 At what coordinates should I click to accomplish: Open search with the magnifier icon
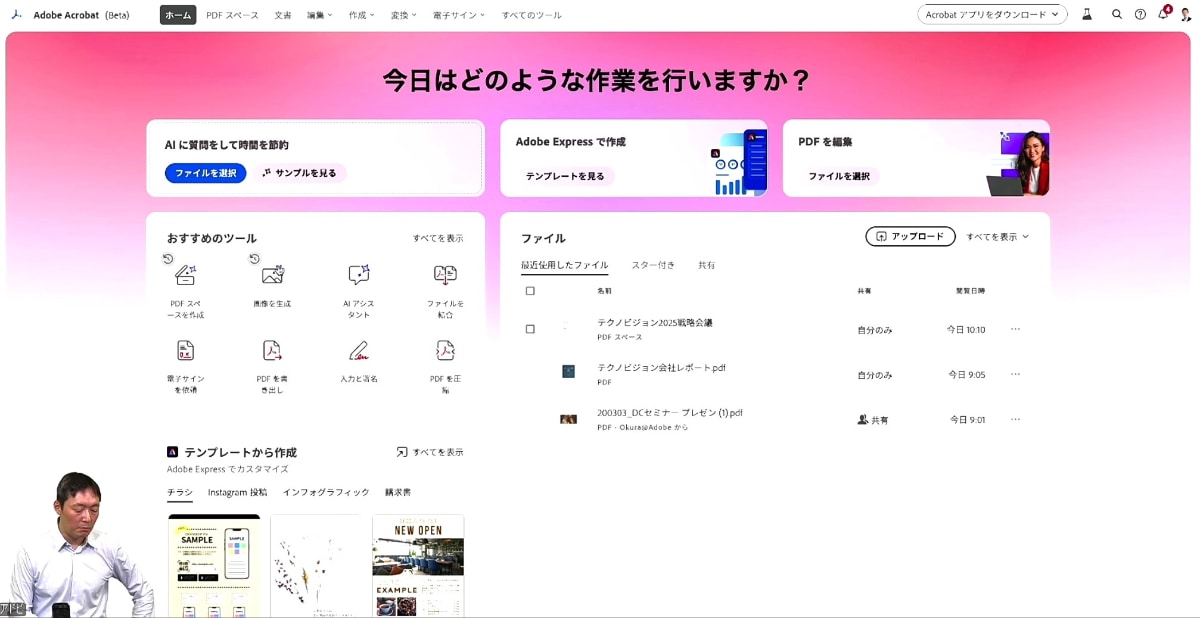tap(1116, 15)
